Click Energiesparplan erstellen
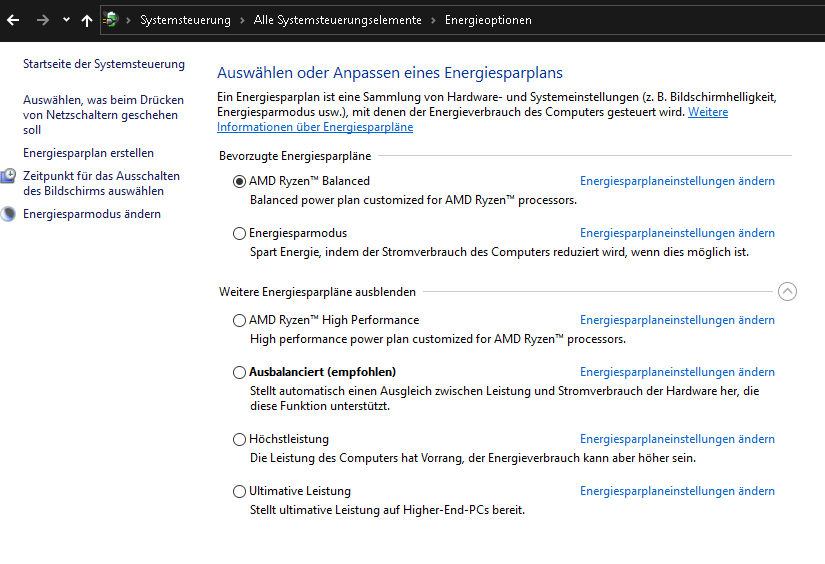Image resolution: width=825 pixels, height=564 pixels. pos(88,153)
